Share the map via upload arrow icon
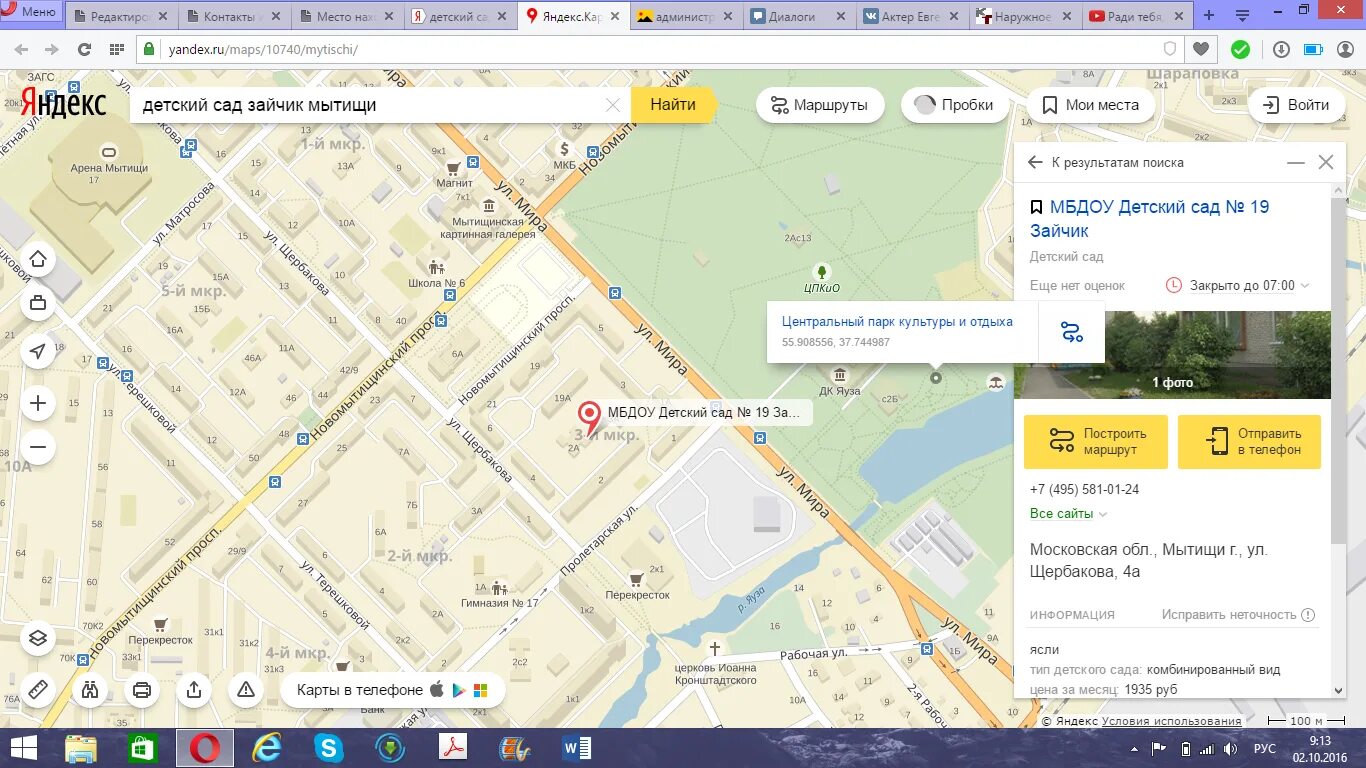 194,690
